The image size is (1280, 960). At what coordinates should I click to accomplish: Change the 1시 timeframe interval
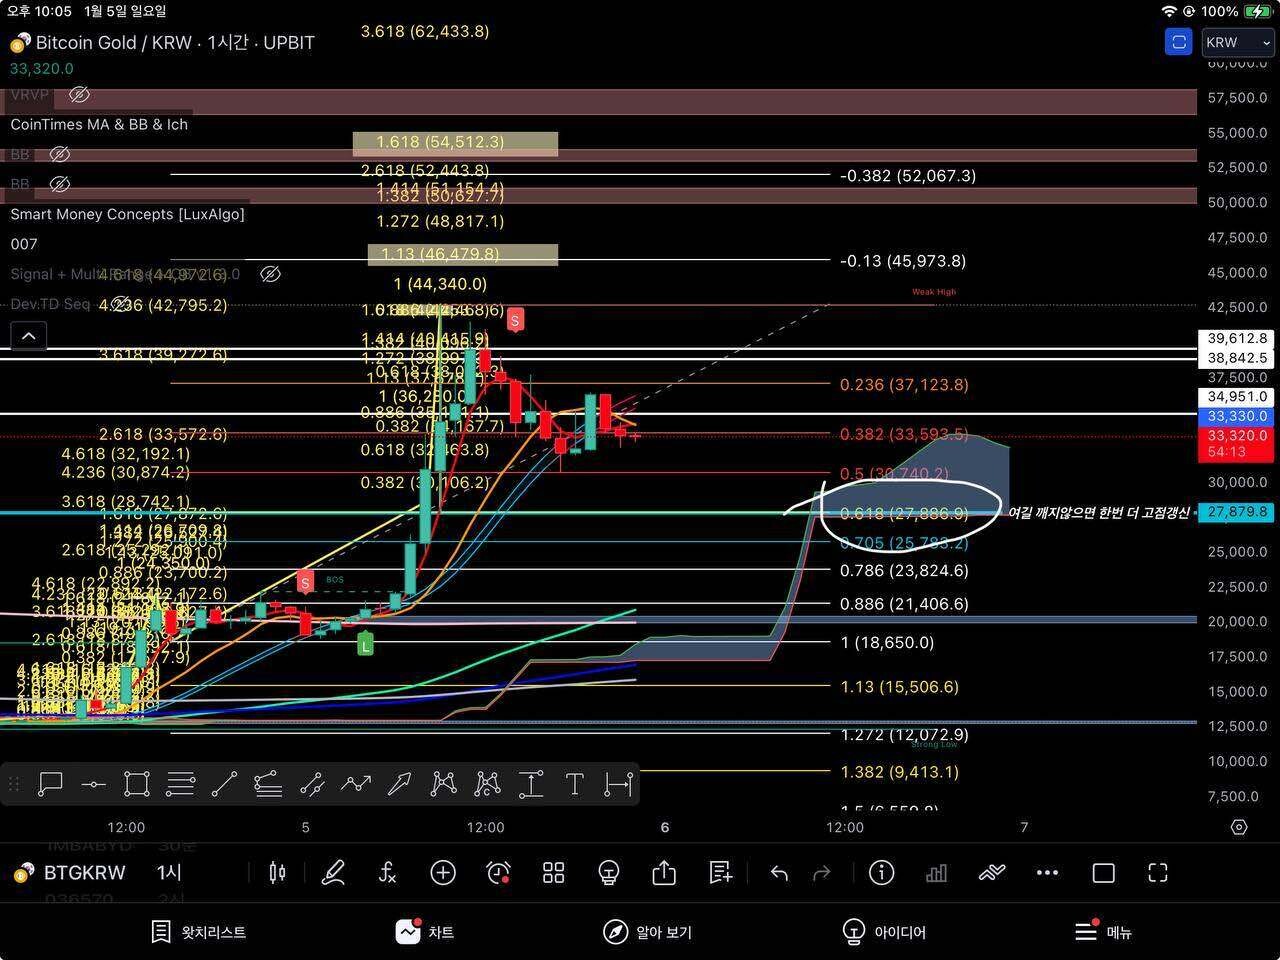169,873
